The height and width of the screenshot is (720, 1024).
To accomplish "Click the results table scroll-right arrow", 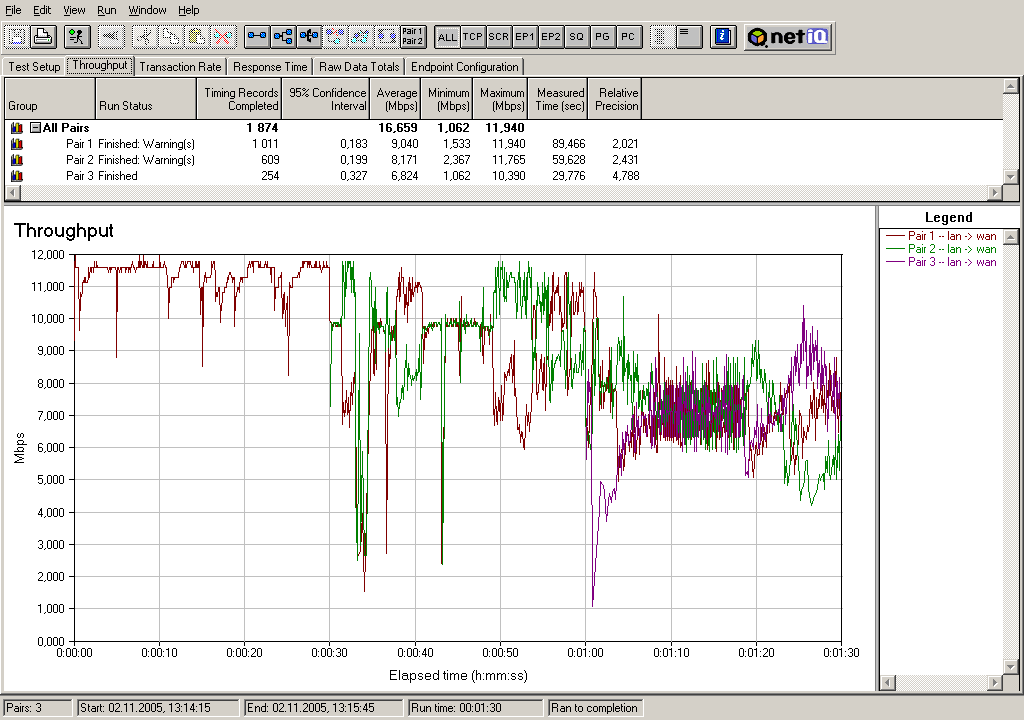I will tap(995, 192).
